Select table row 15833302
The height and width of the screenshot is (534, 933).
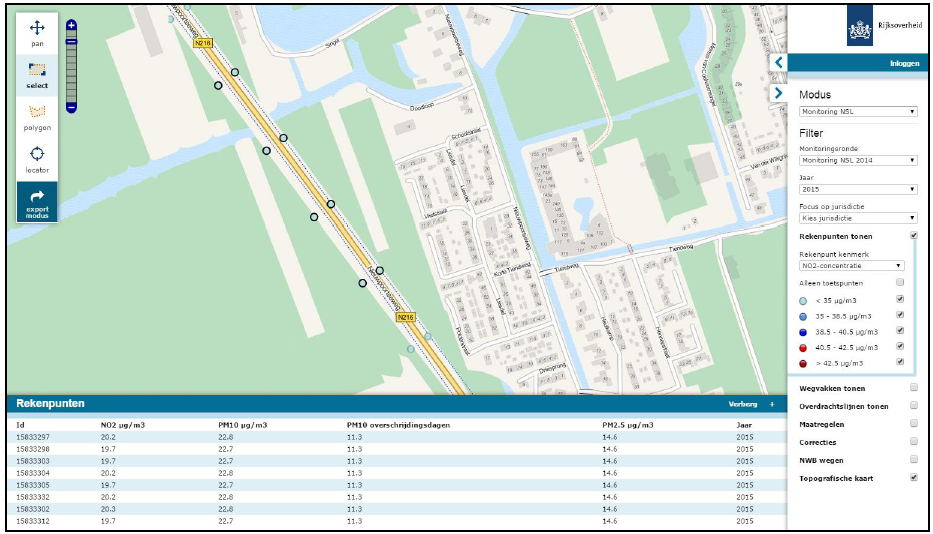[396, 509]
